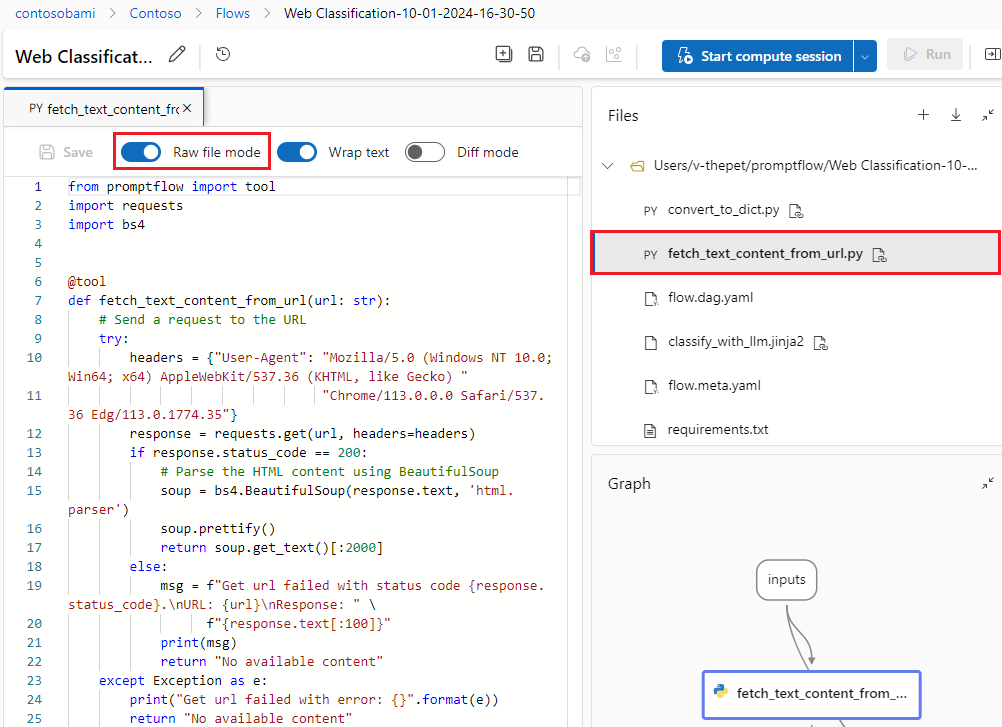1002x727 pixels.
Task: Download files using the Files panel arrow icon
Action: point(956,115)
